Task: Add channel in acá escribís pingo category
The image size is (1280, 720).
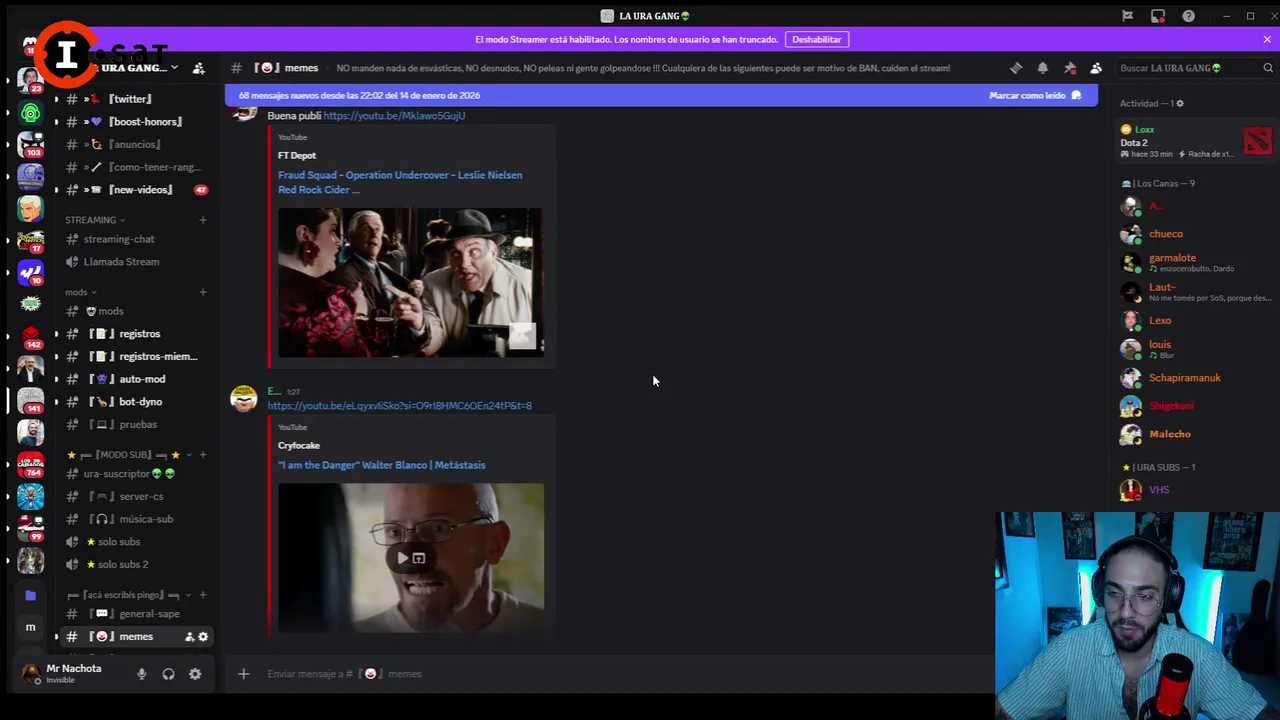Action: click(203, 595)
